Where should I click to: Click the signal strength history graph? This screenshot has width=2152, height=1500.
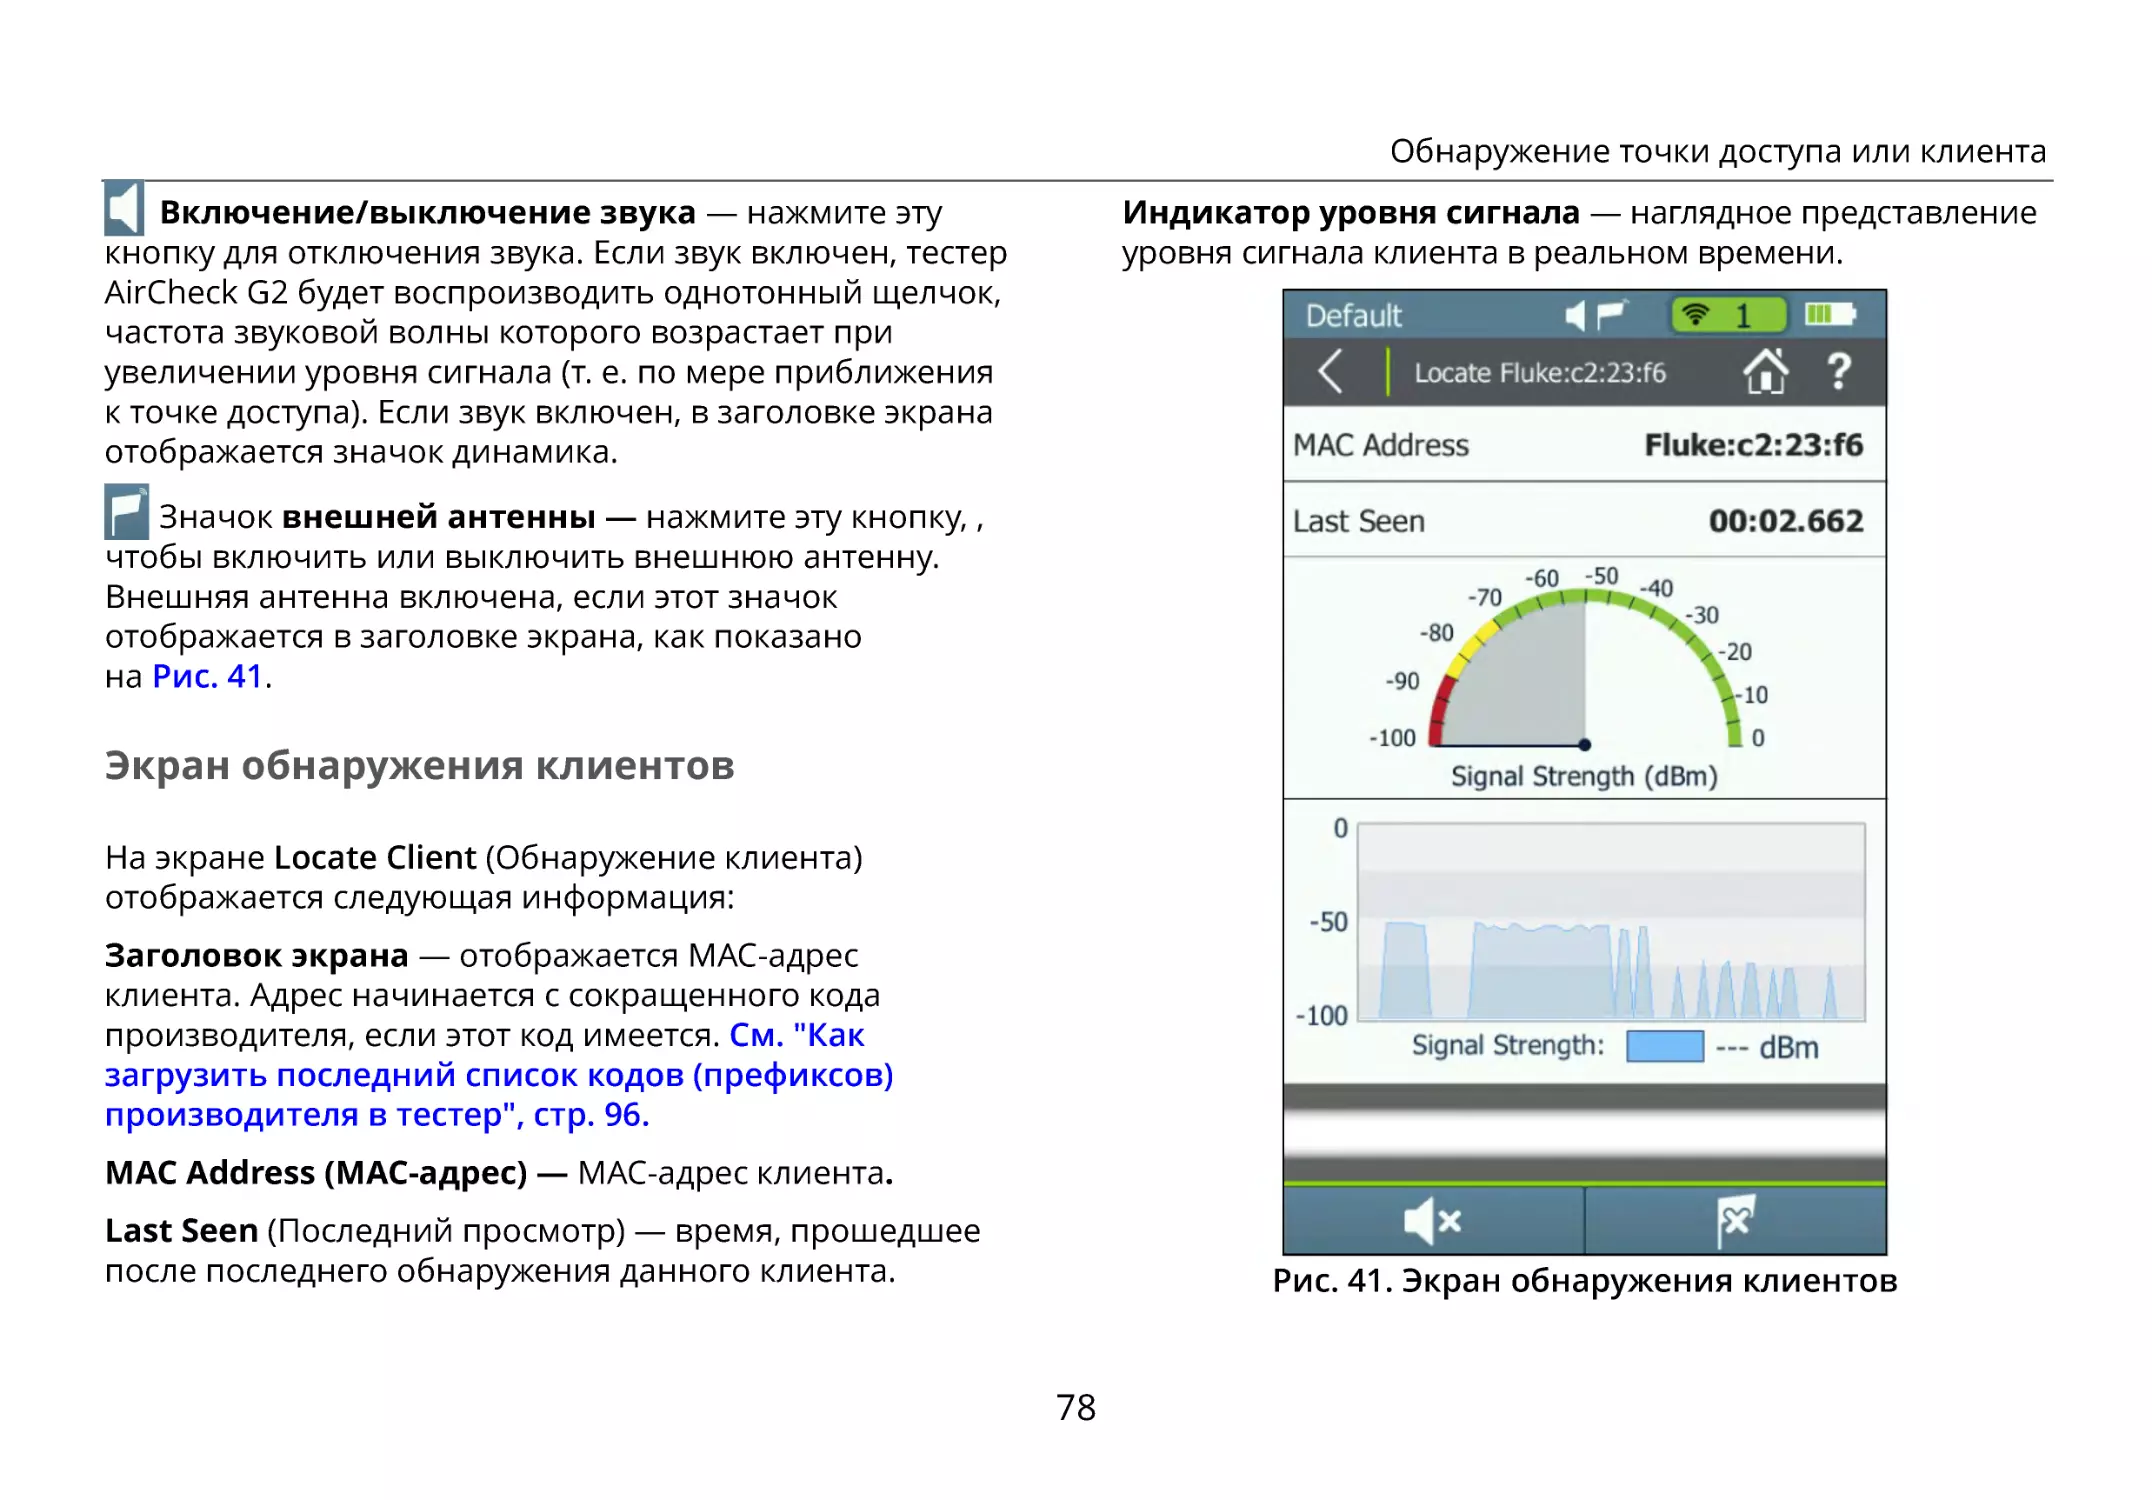coord(1611,922)
